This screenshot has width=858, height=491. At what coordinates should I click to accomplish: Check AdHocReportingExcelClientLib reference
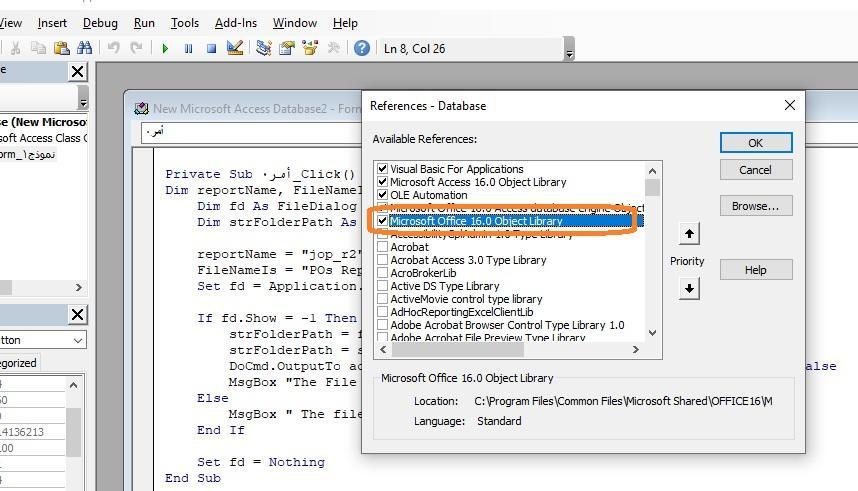382,312
